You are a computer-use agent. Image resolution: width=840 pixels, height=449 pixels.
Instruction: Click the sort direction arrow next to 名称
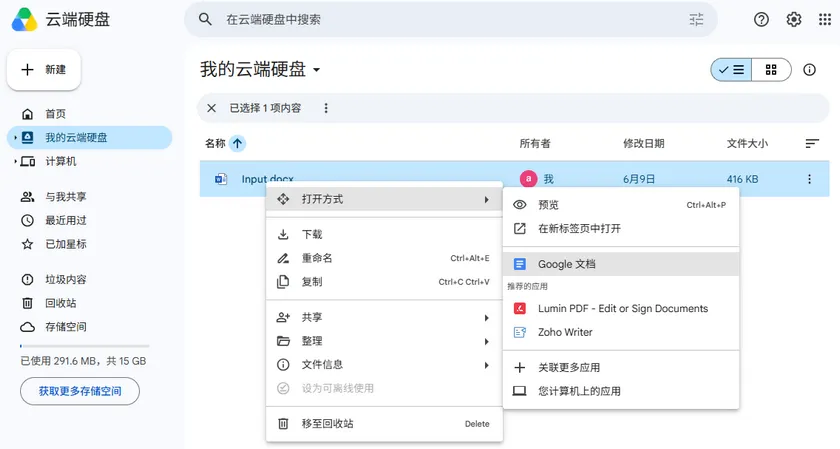click(x=237, y=143)
